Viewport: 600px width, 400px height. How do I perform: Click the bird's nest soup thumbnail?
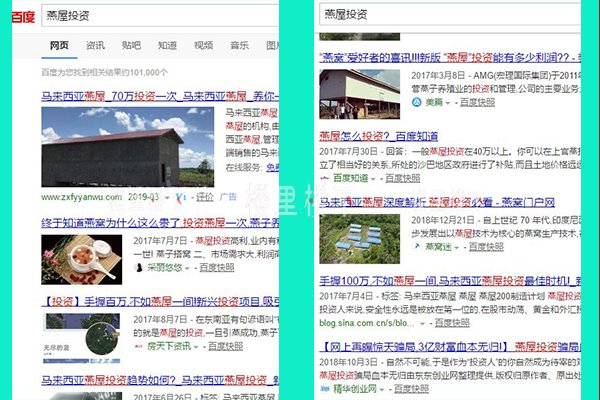(x=82, y=260)
